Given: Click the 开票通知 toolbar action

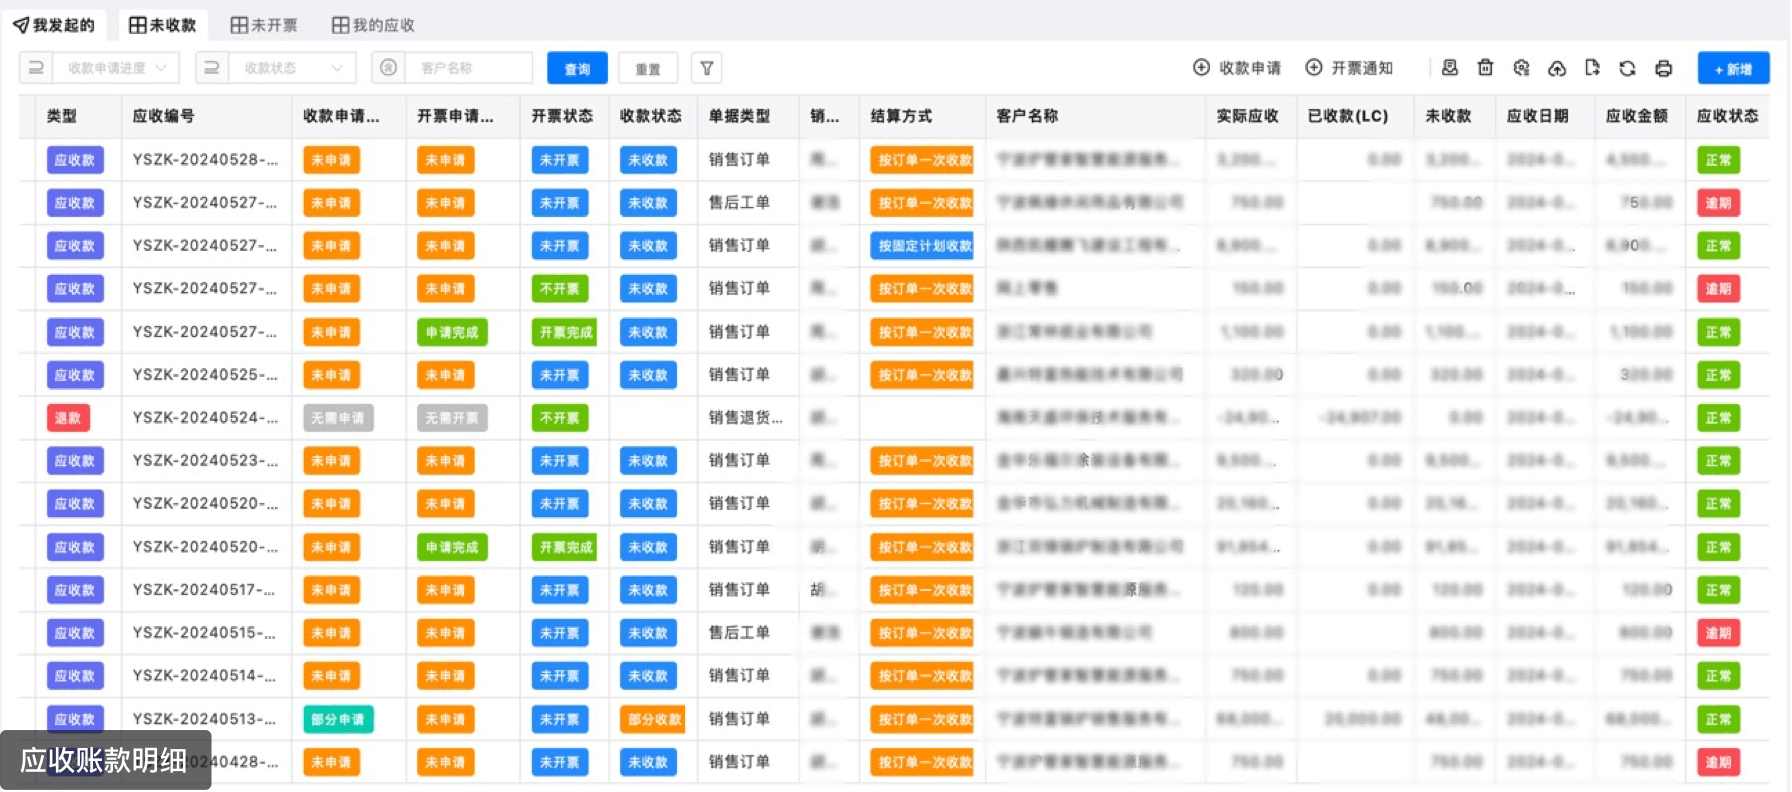Looking at the screenshot, I should tap(1349, 68).
